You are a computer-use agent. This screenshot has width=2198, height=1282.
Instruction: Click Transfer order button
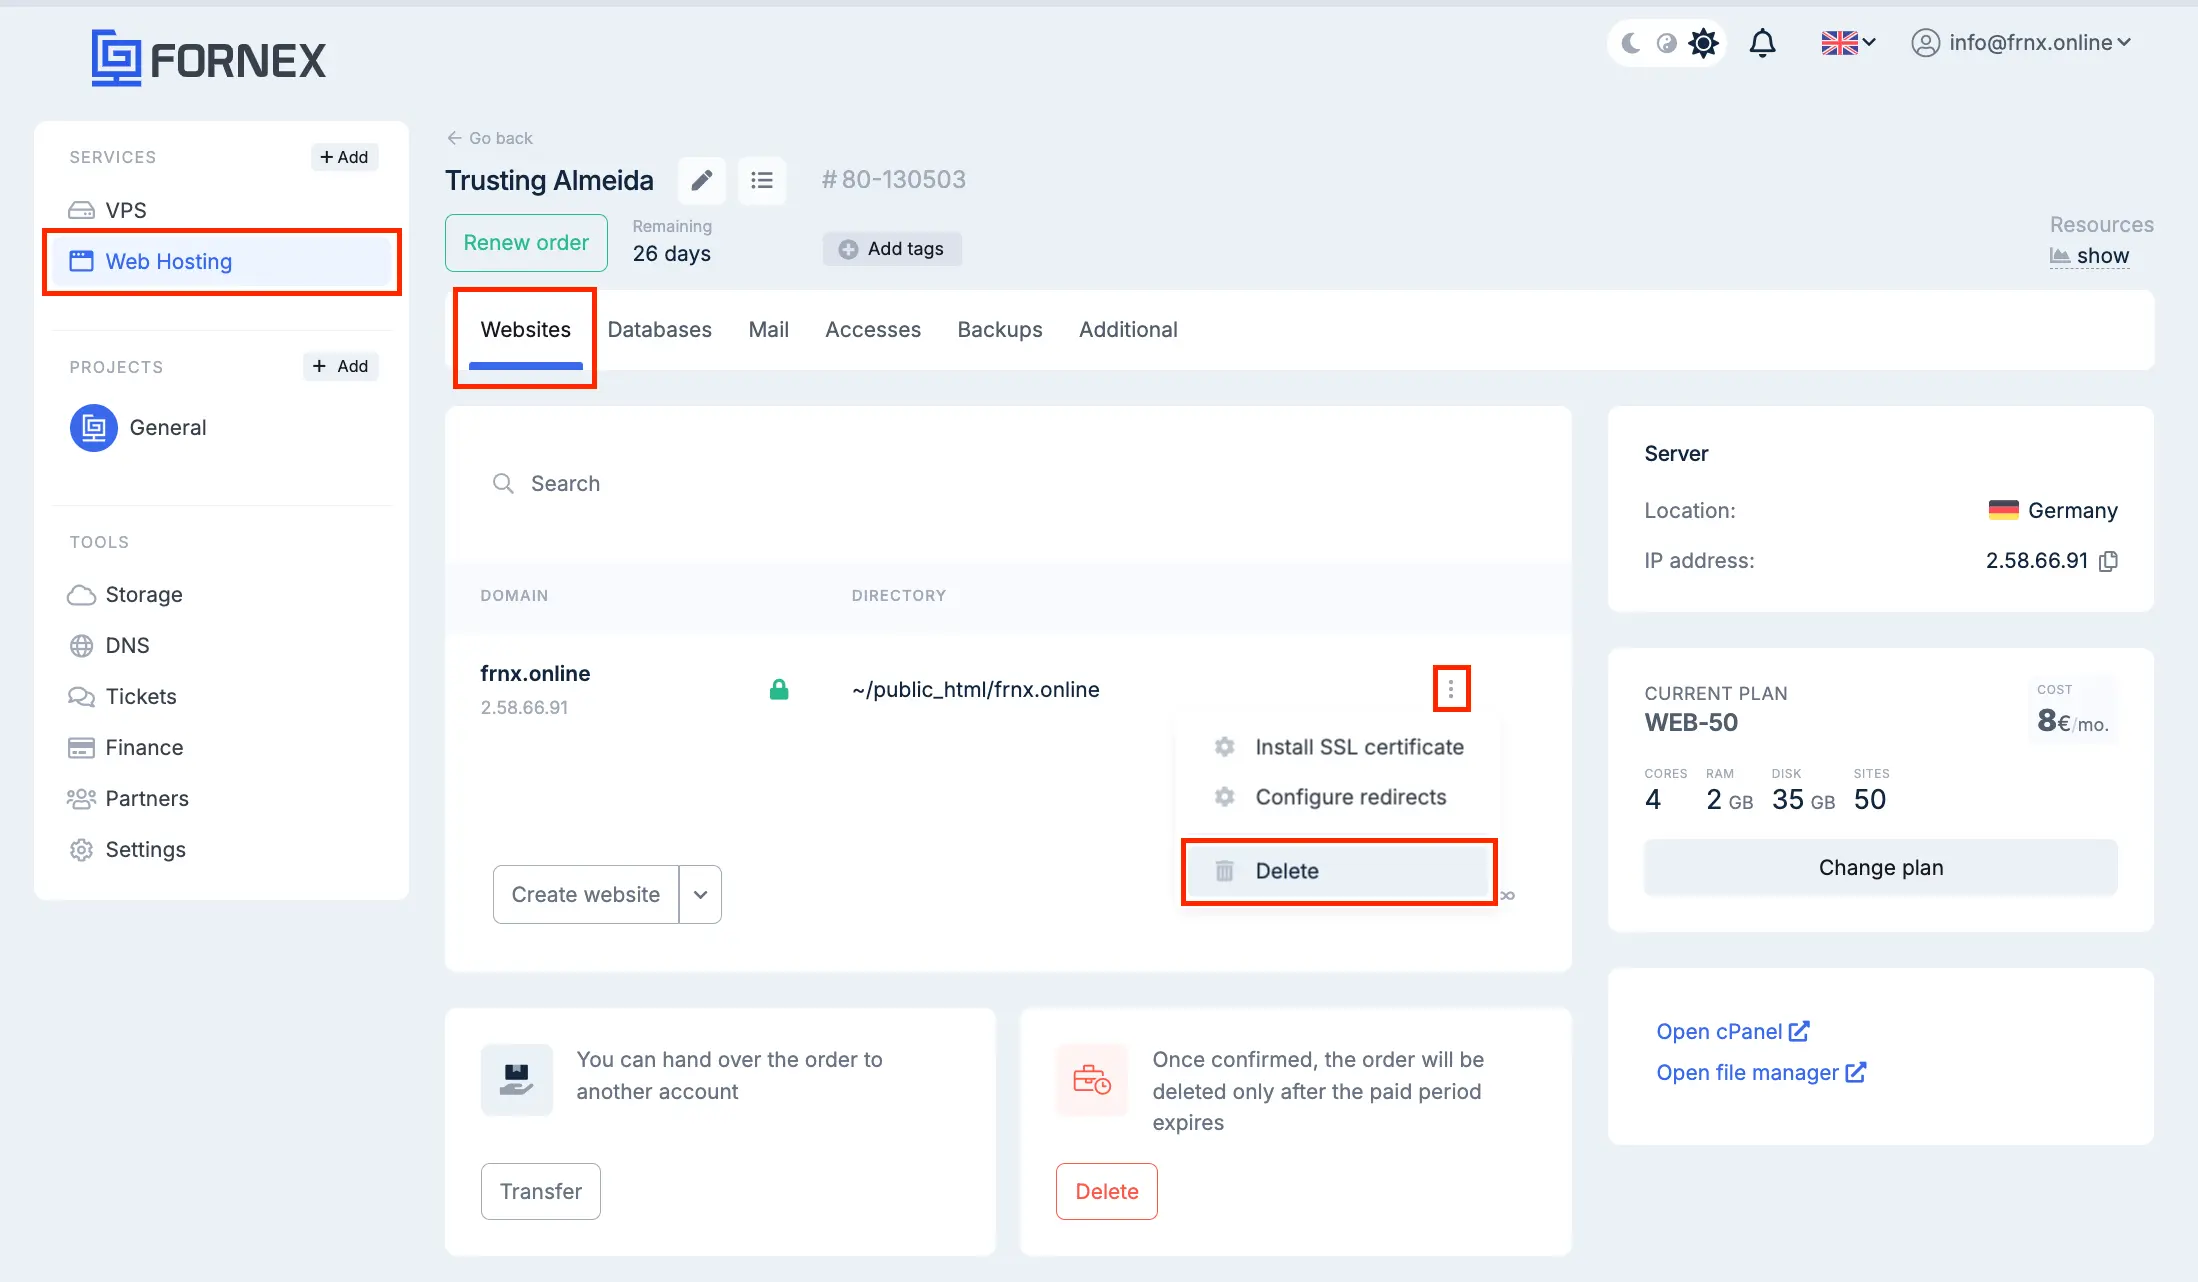pyautogui.click(x=541, y=1192)
